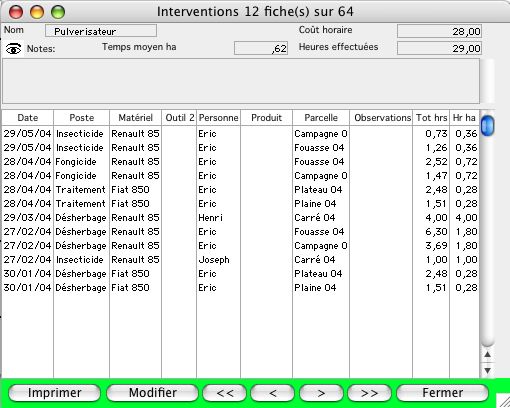Go to next record with > button
510x408 pixels.
click(321, 393)
